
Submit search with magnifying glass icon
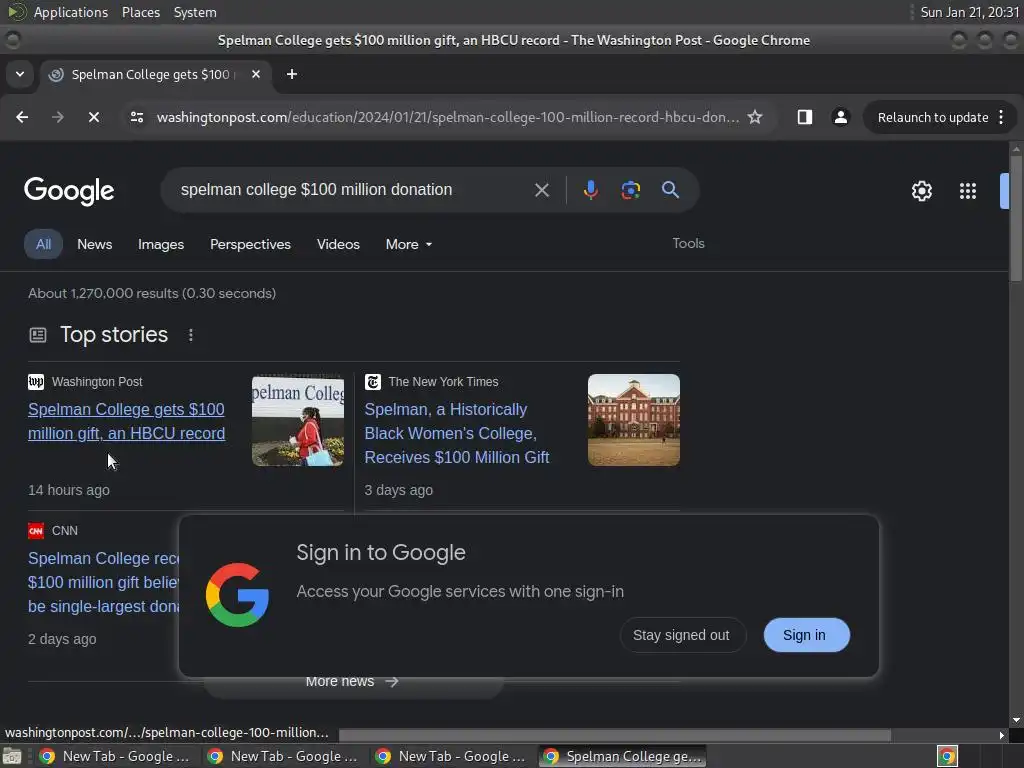670,190
